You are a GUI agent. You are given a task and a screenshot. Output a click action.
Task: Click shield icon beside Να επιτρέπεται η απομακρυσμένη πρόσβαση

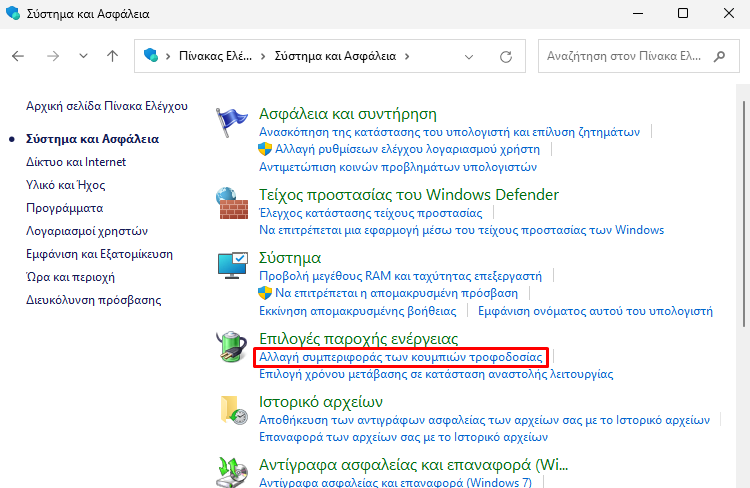265,293
